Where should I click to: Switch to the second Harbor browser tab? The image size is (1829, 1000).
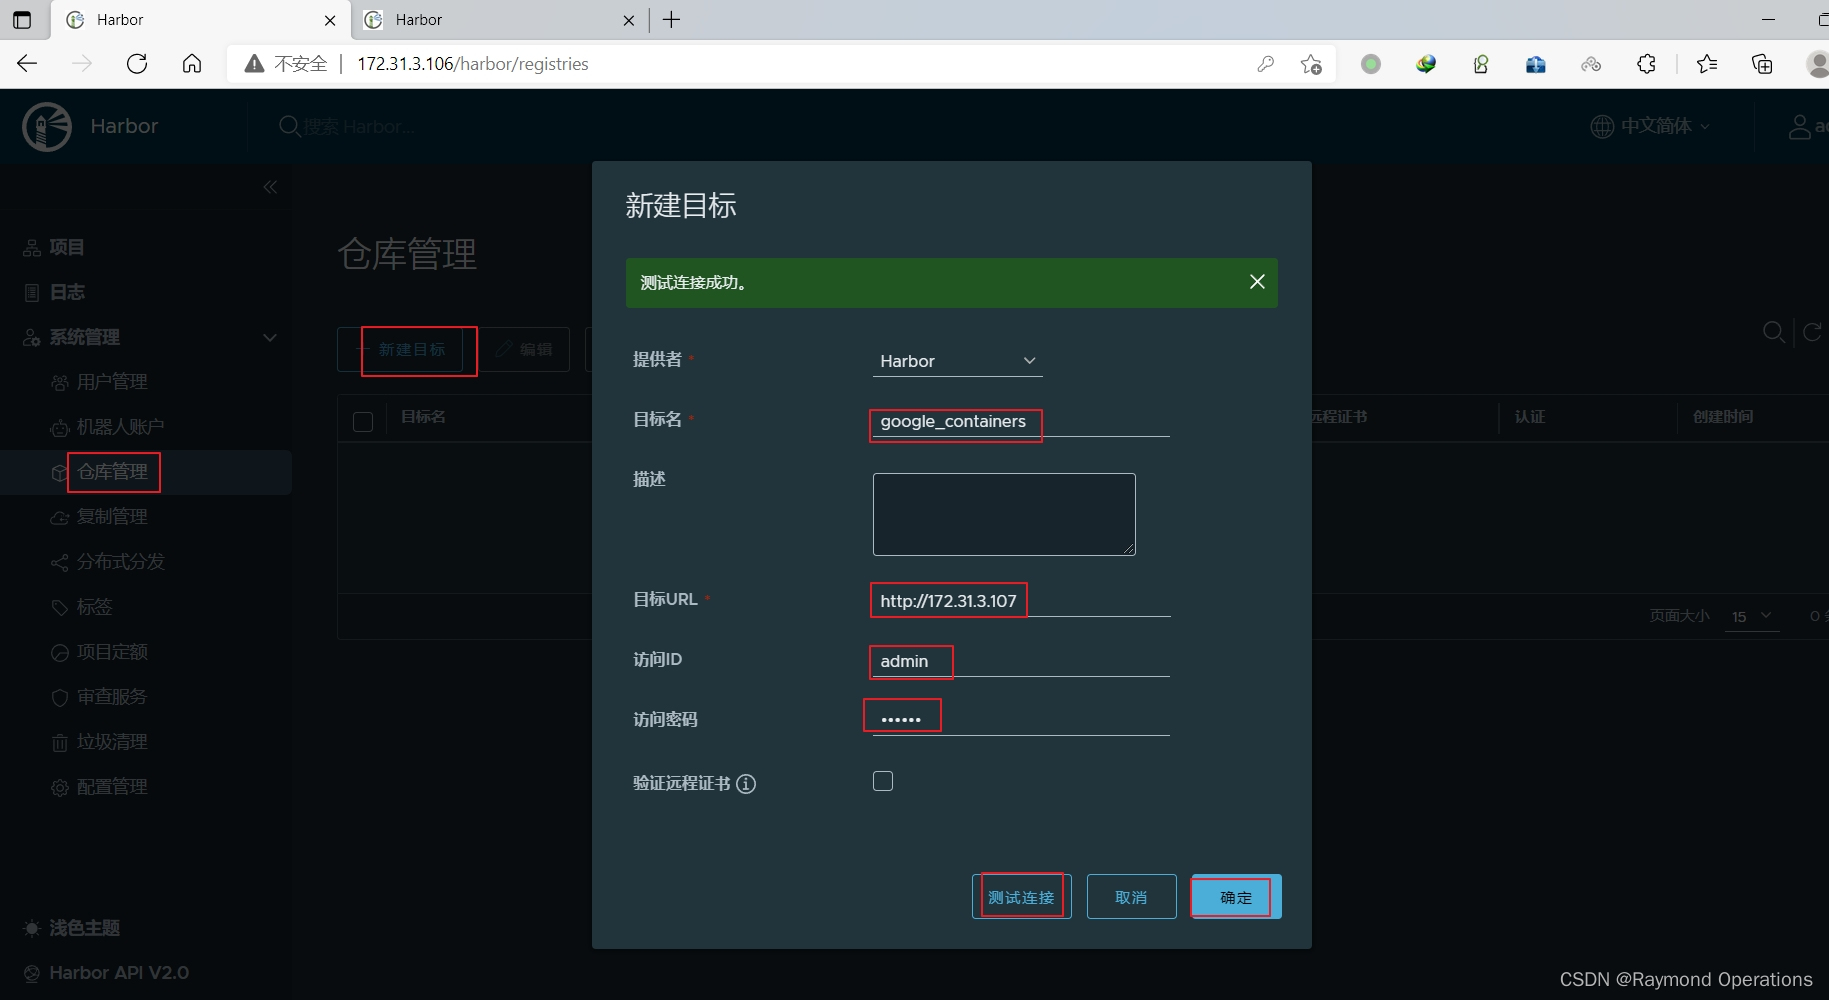pos(498,20)
